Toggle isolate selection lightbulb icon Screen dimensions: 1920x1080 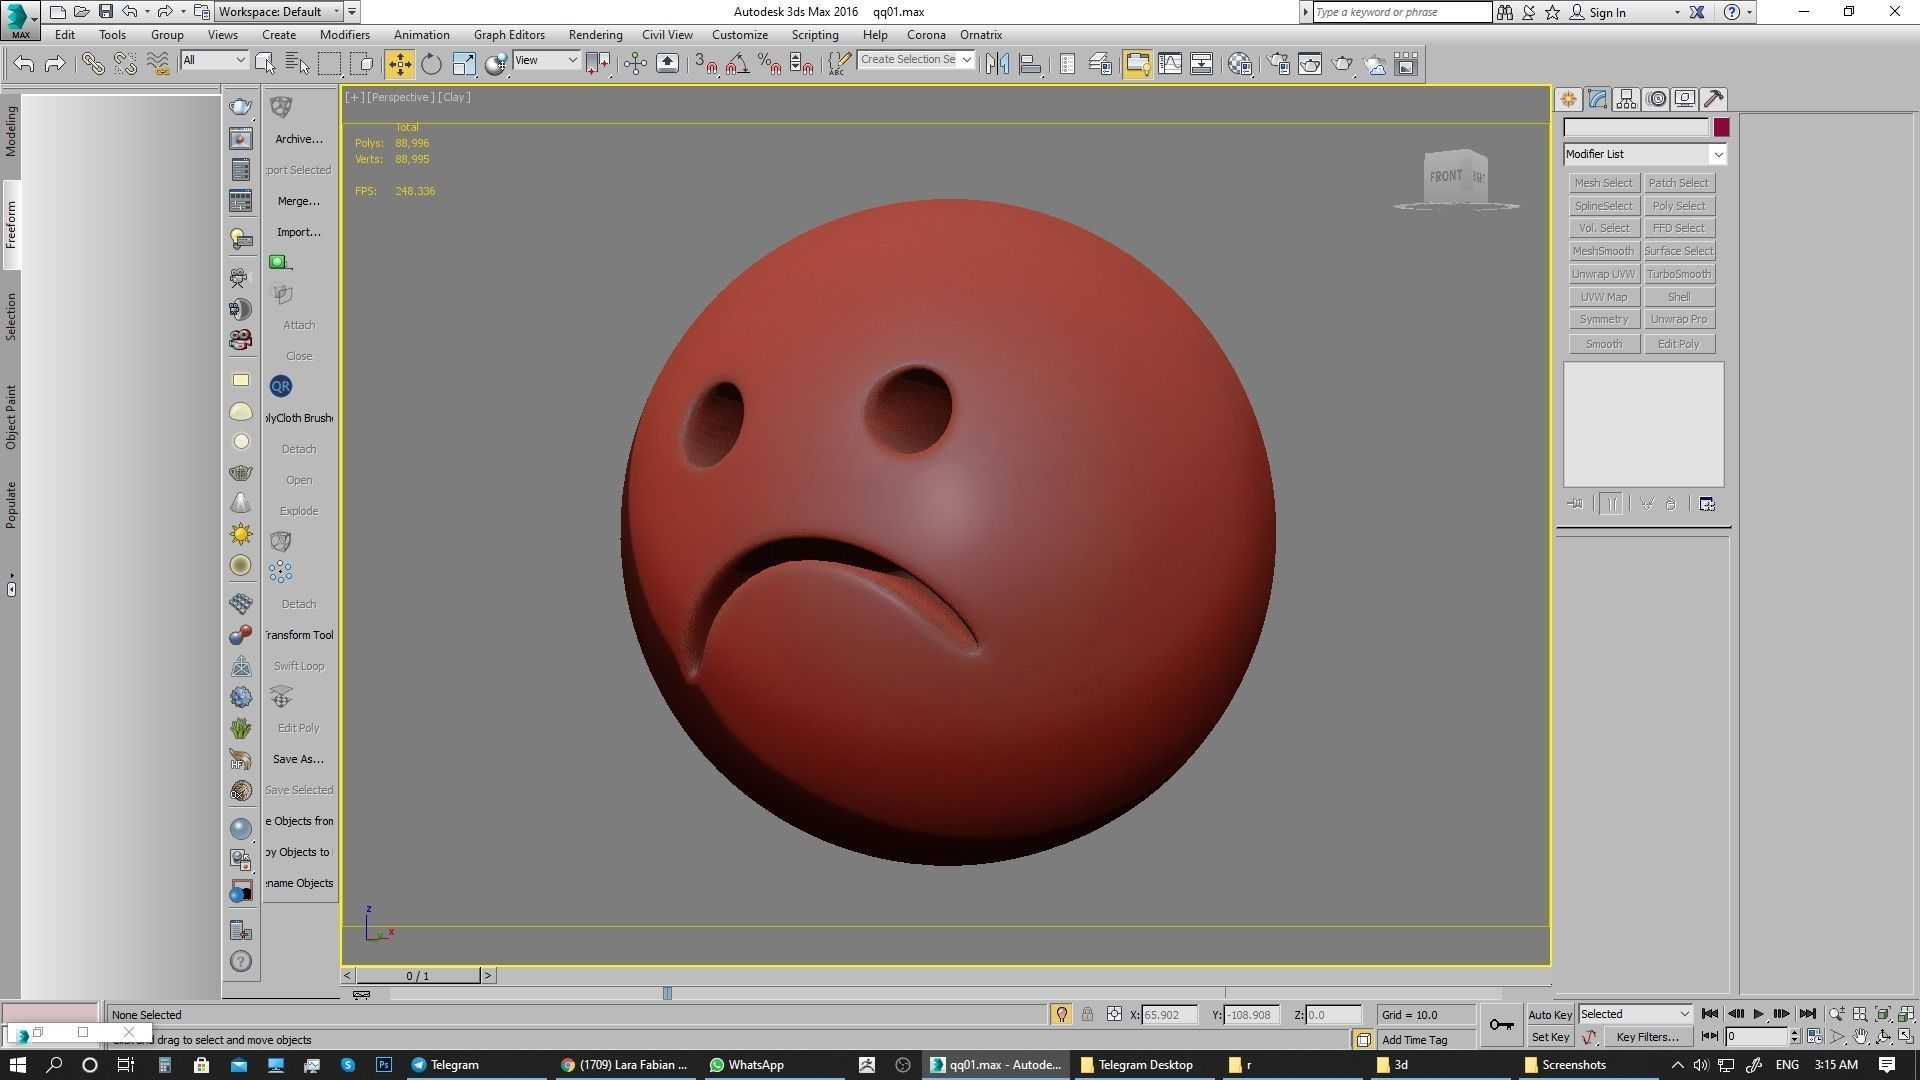(x=1062, y=1015)
